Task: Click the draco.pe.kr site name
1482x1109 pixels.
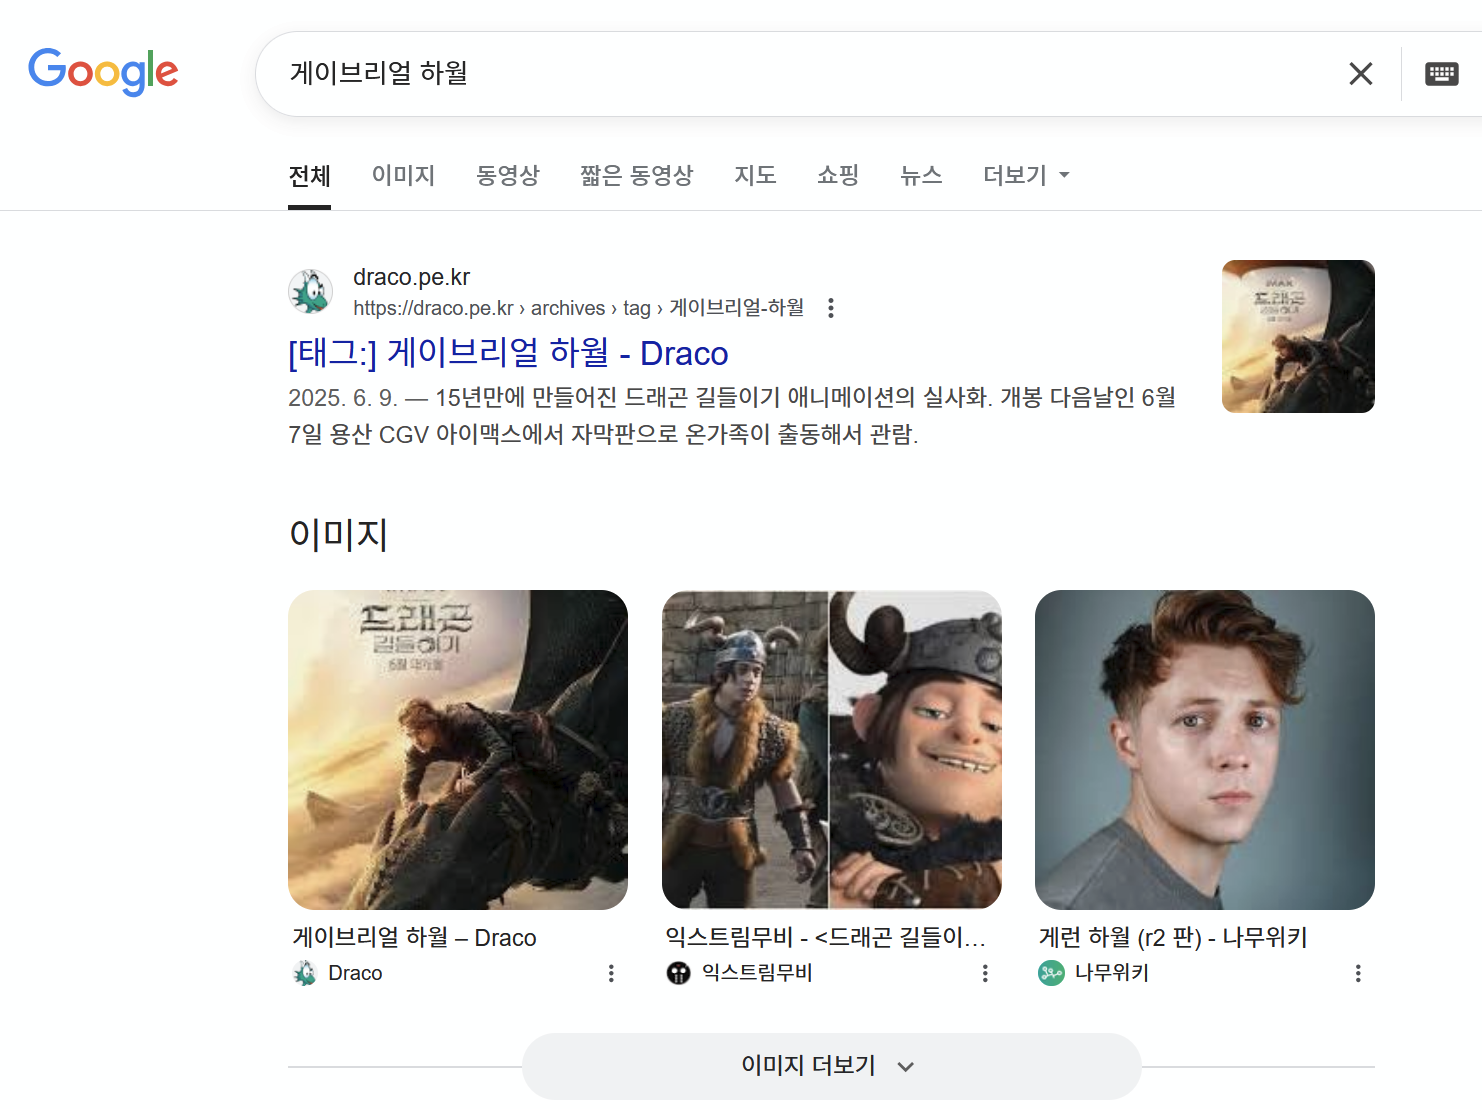Action: tap(411, 277)
